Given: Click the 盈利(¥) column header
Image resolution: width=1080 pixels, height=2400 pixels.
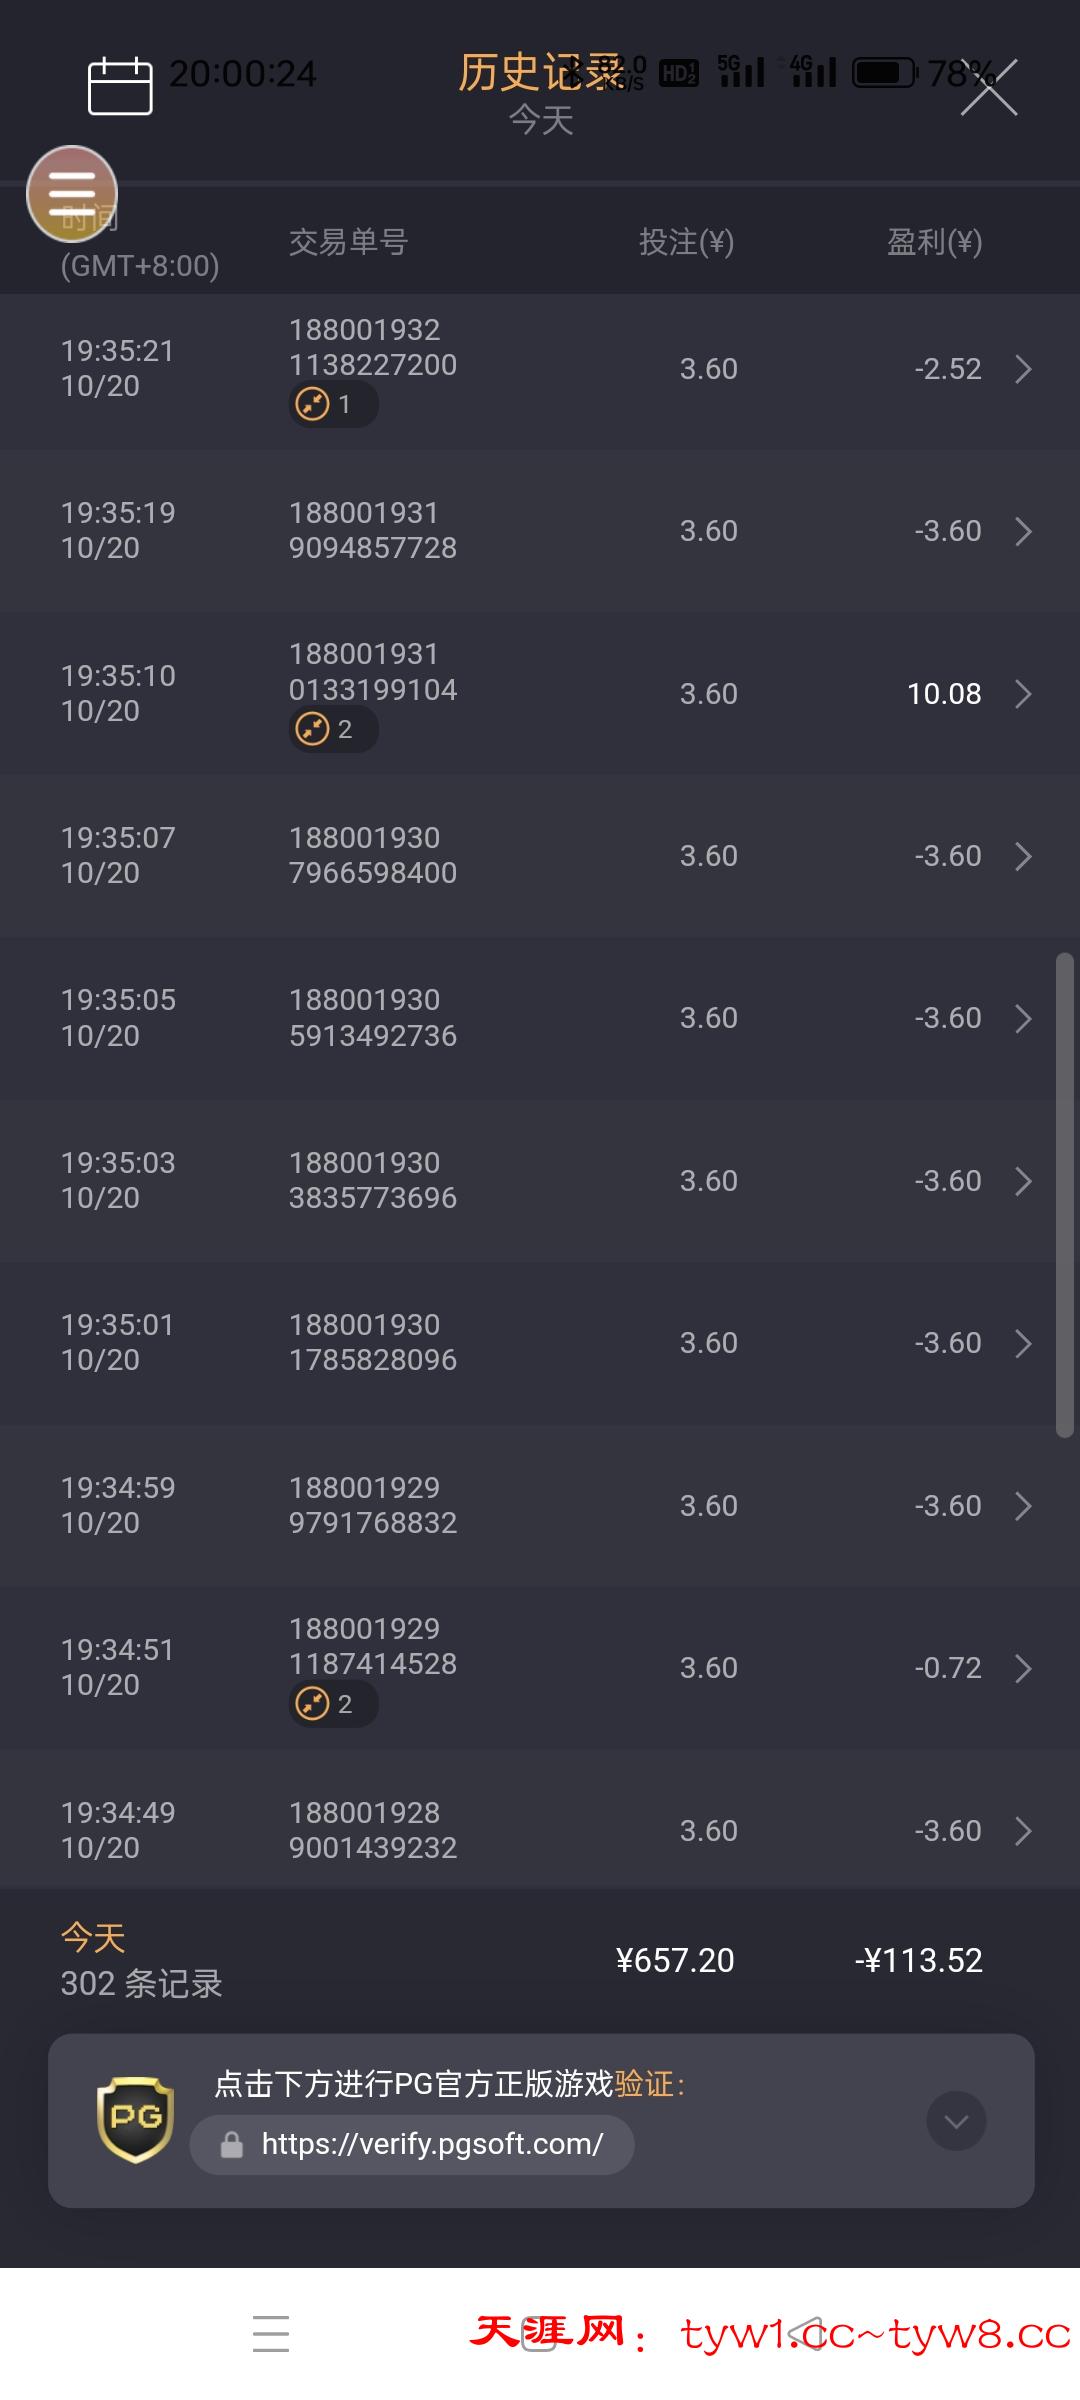Looking at the screenshot, I should click(934, 242).
